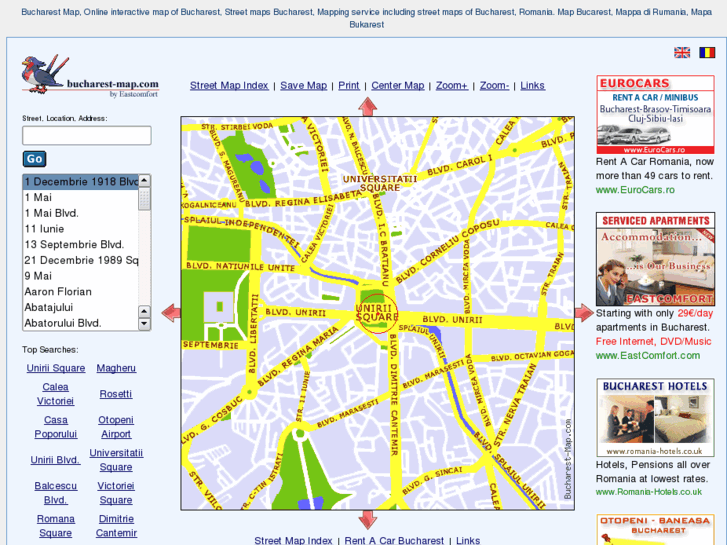Click the Serviced Apartments Eastcomfort banner

point(655,259)
